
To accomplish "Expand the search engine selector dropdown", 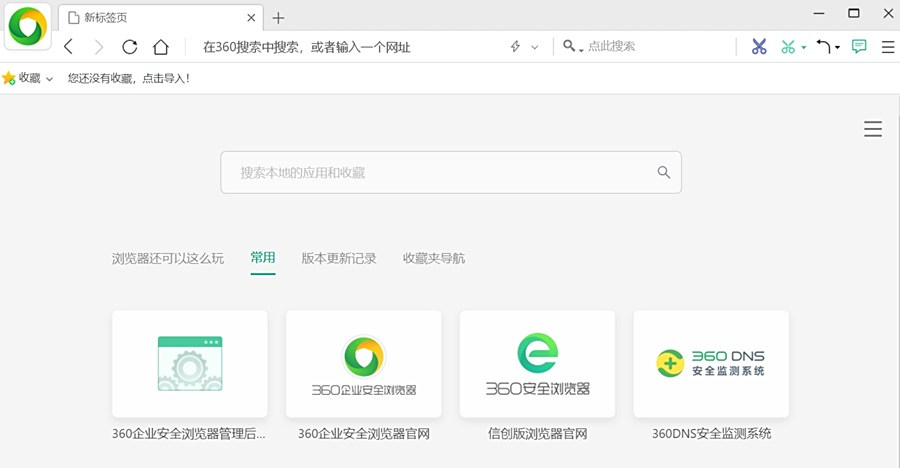I will coord(572,47).
